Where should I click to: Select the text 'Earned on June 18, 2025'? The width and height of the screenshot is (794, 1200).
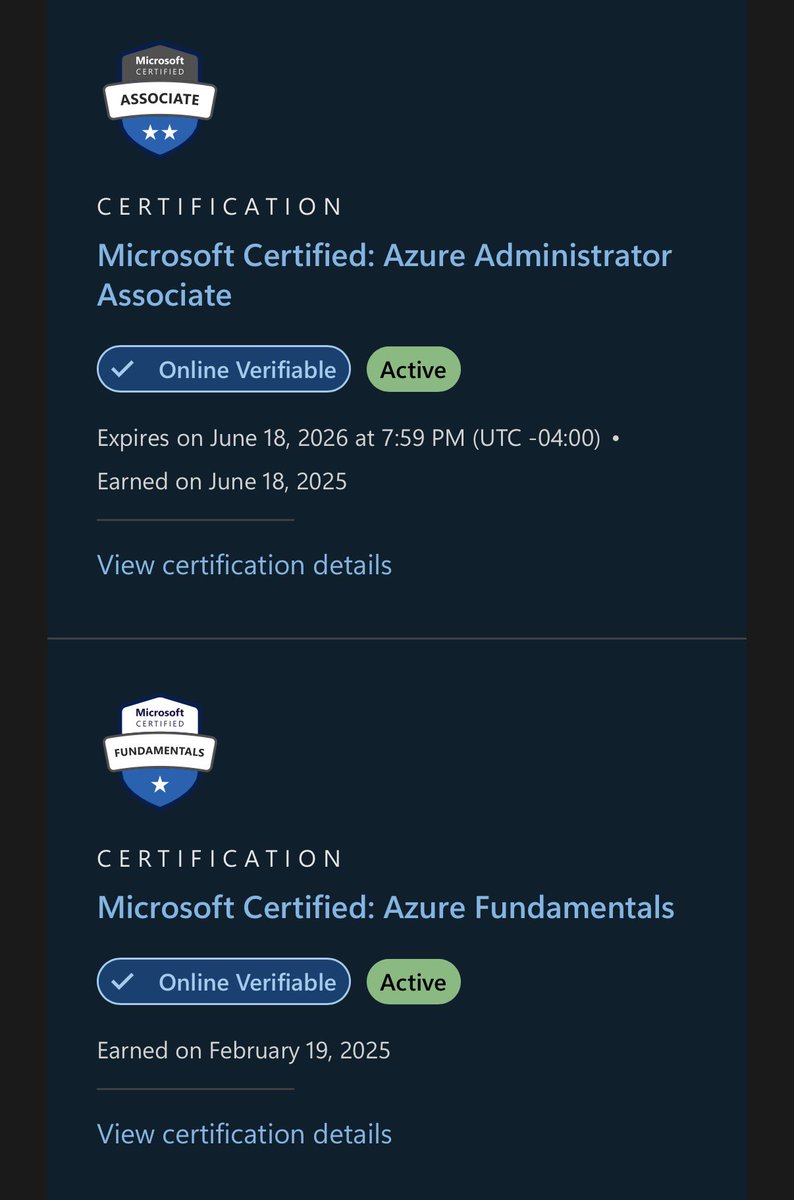[x=222, y=481]
